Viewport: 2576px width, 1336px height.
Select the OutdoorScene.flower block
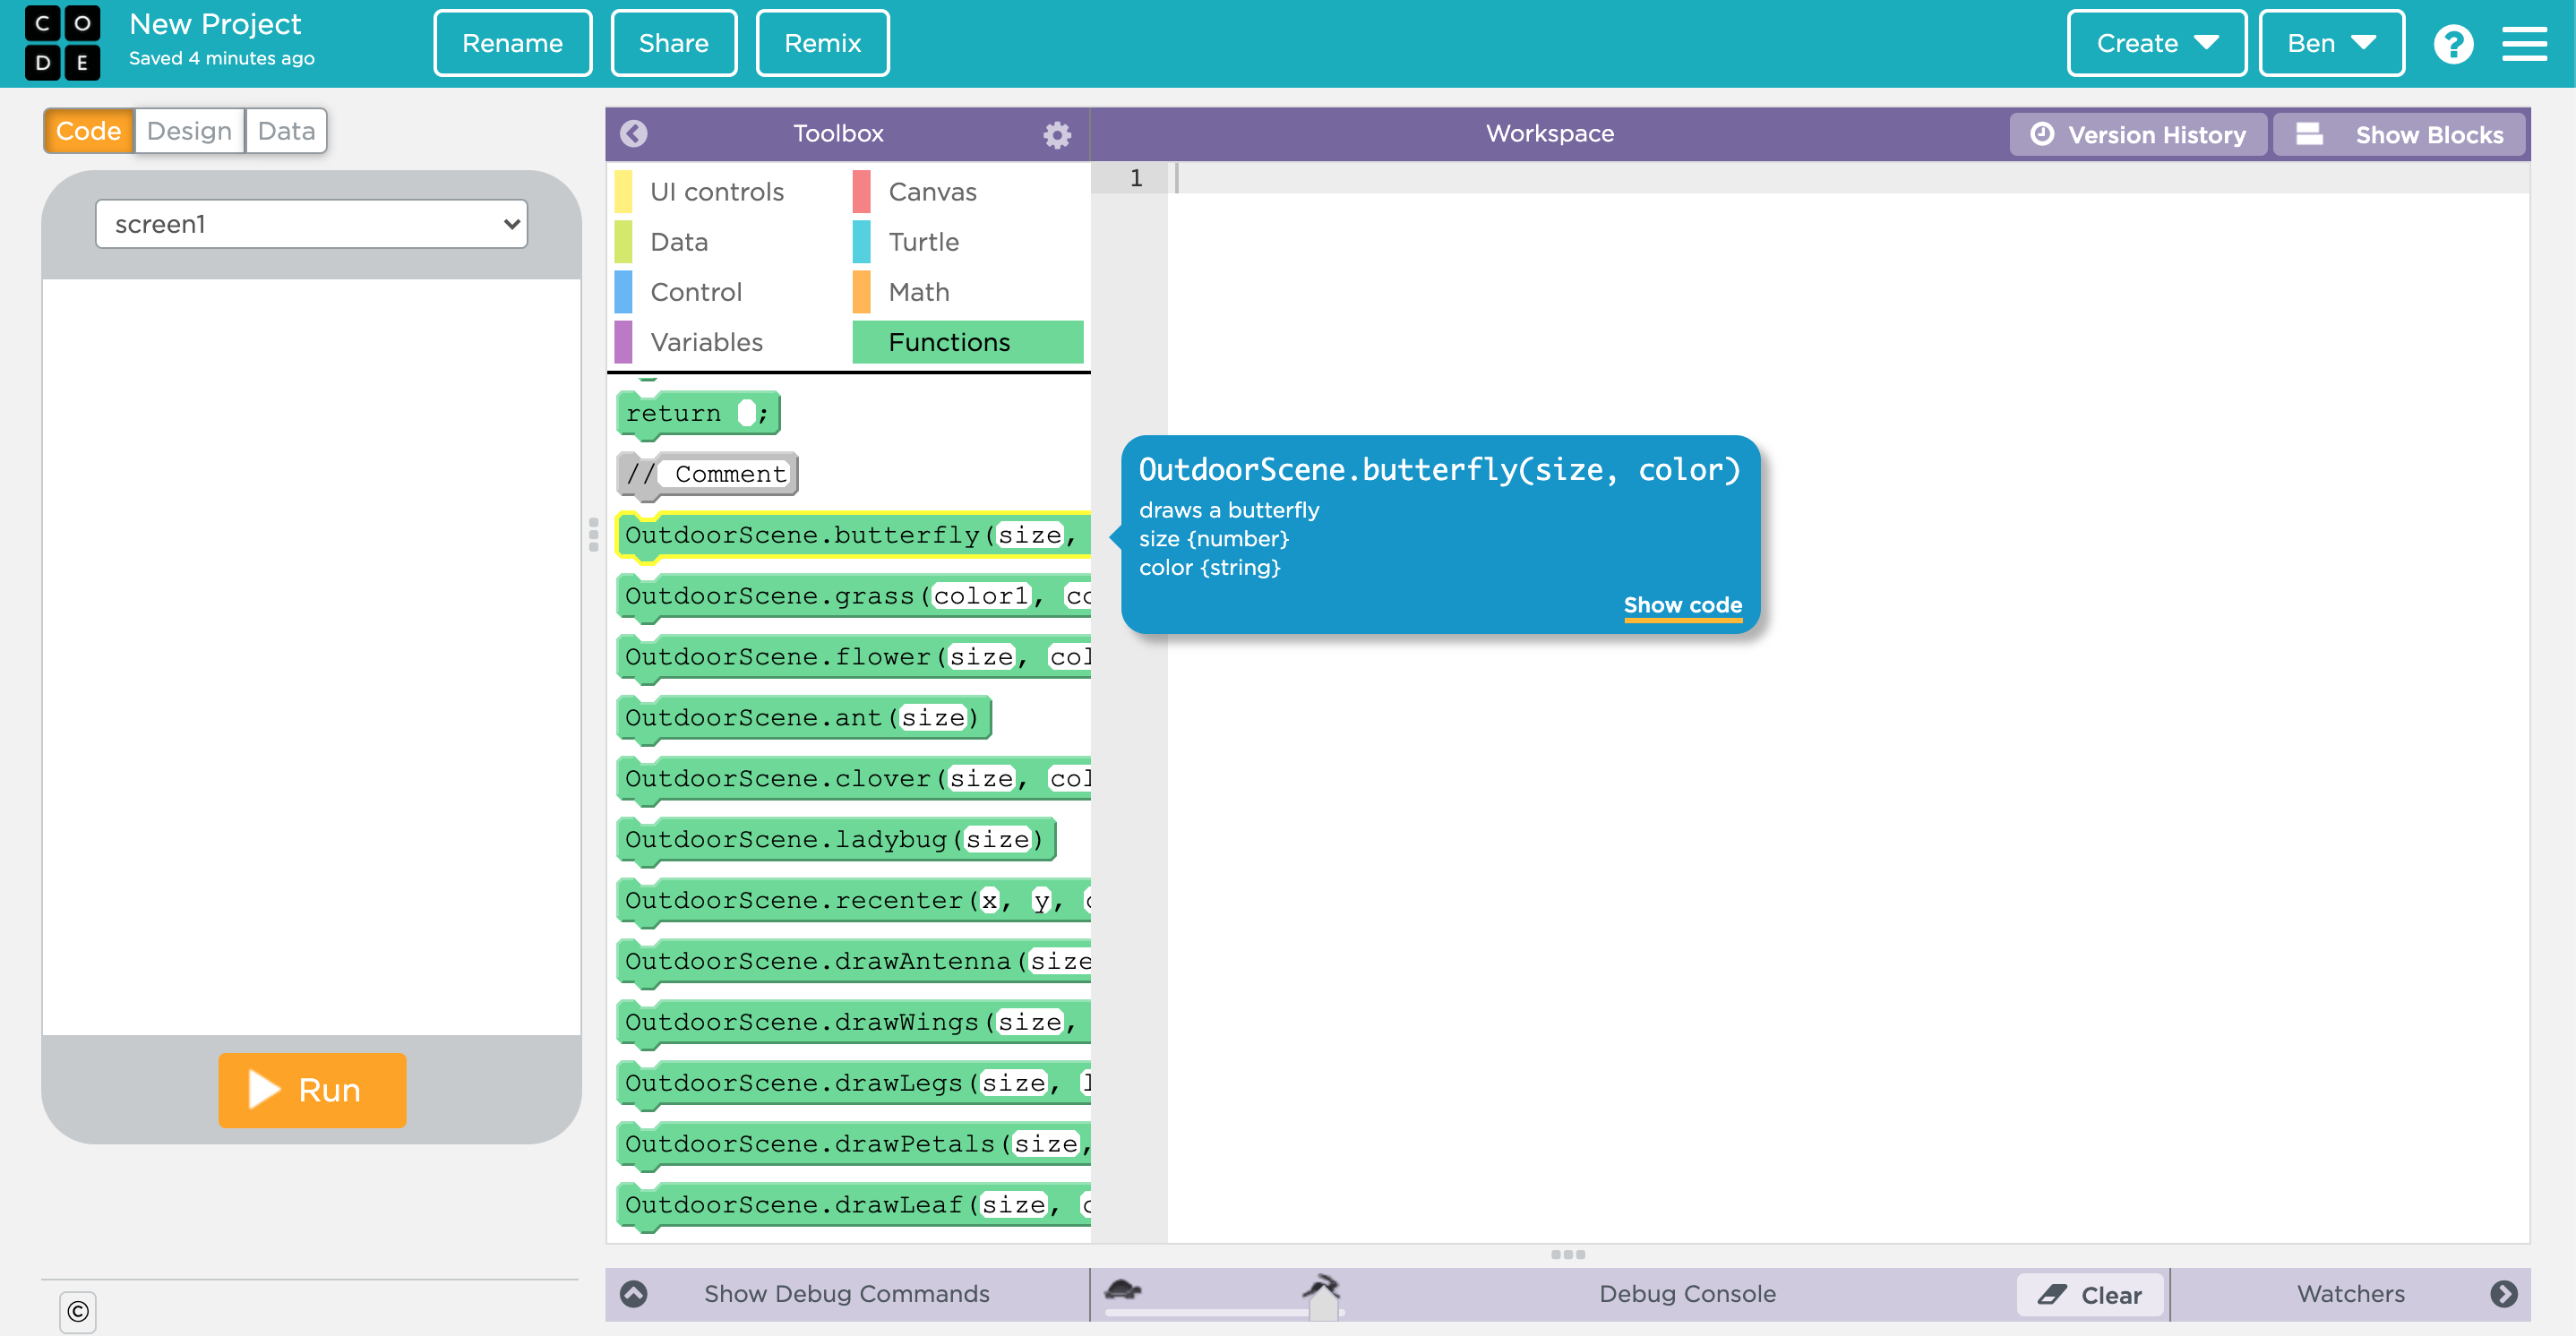(853, 657)
